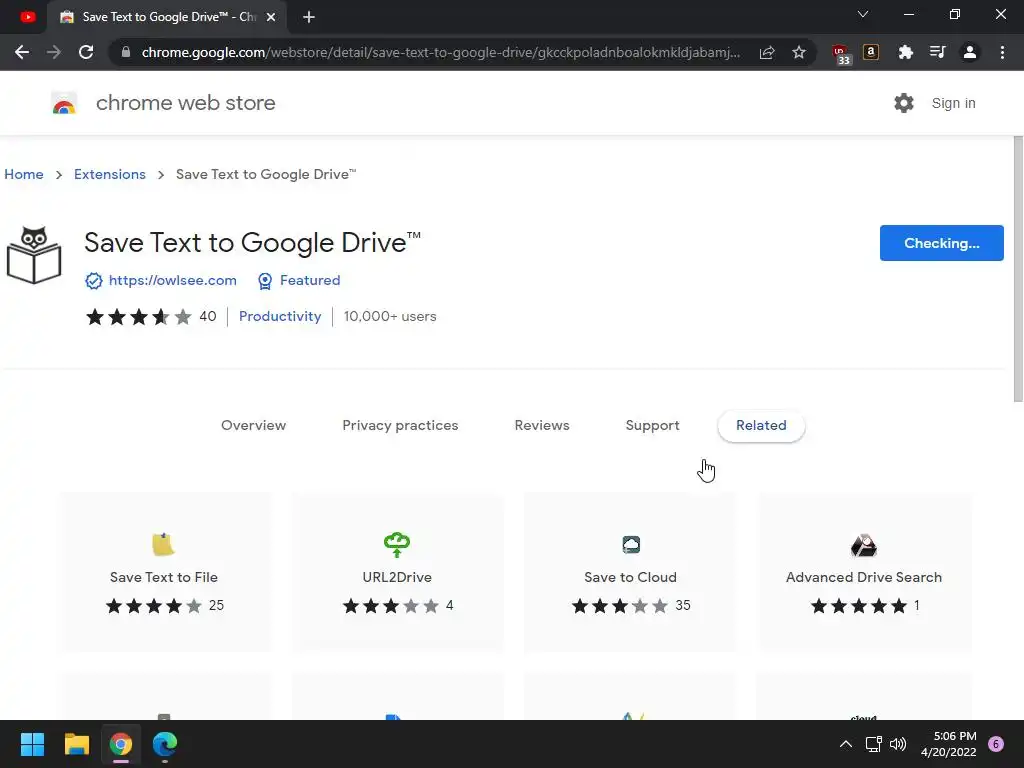Click the Sign in link
Image resolution: width=1024 pixels, height=768 pixels.
(x=953, y=103)
